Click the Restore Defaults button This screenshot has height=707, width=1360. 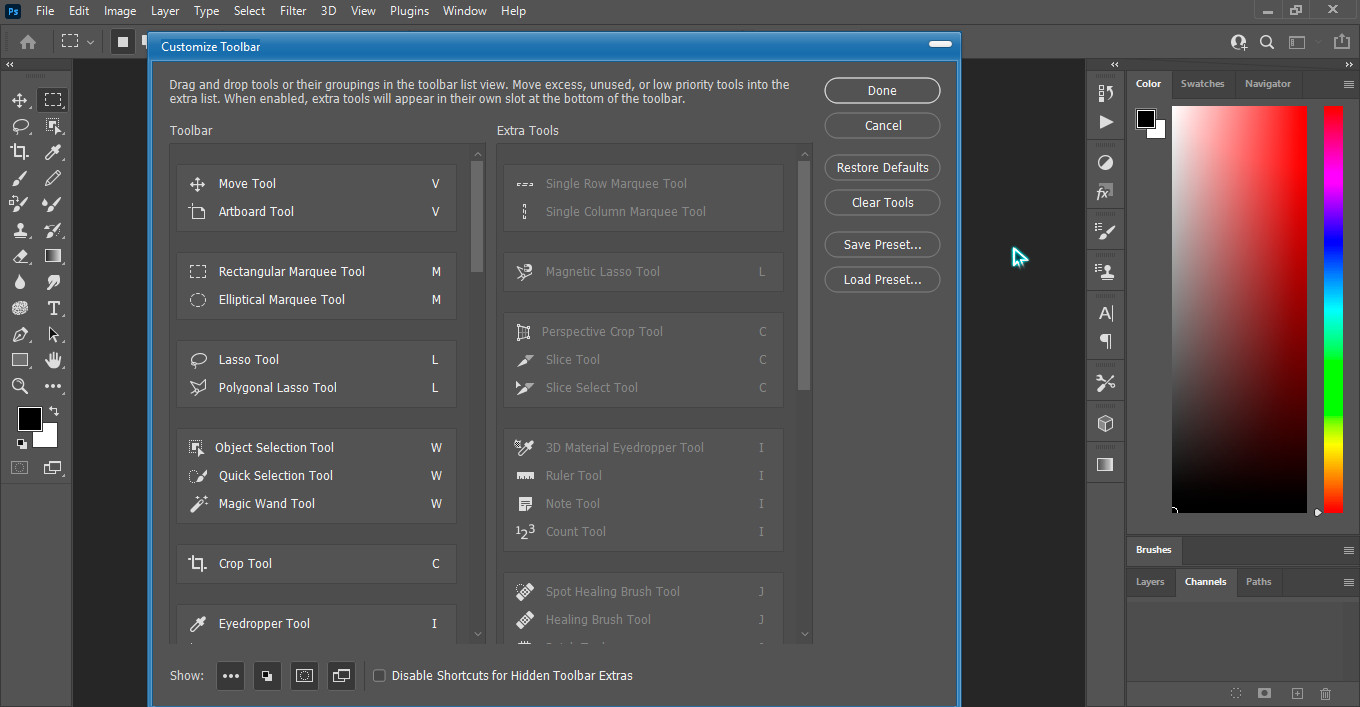[x=882, y=168]
